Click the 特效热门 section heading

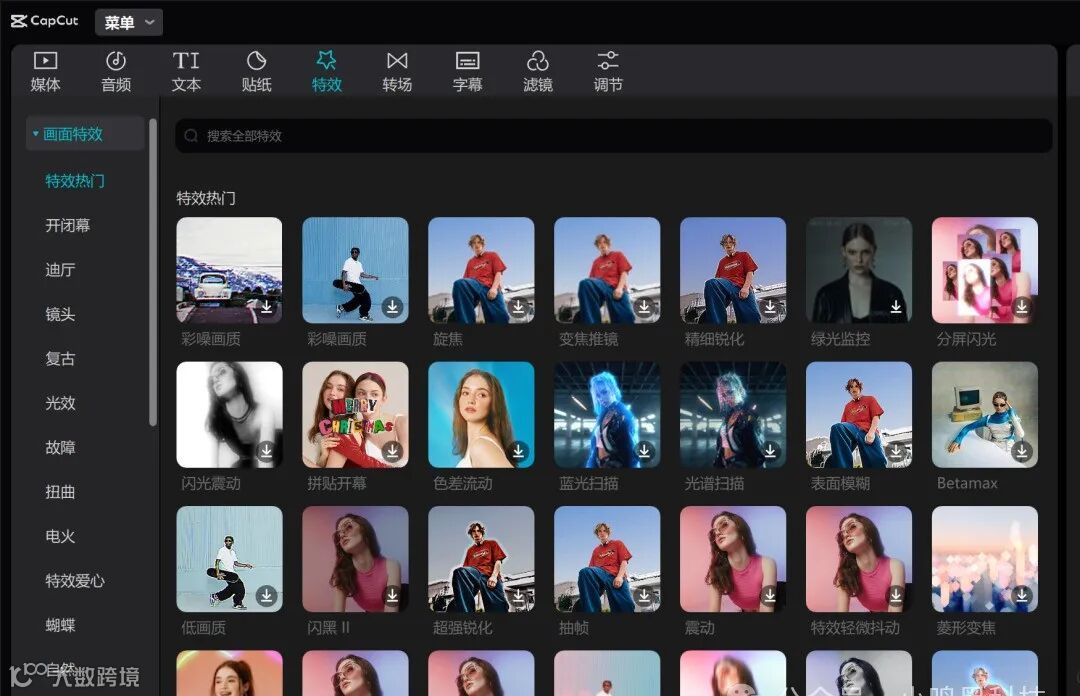click(x=206, y=198)
